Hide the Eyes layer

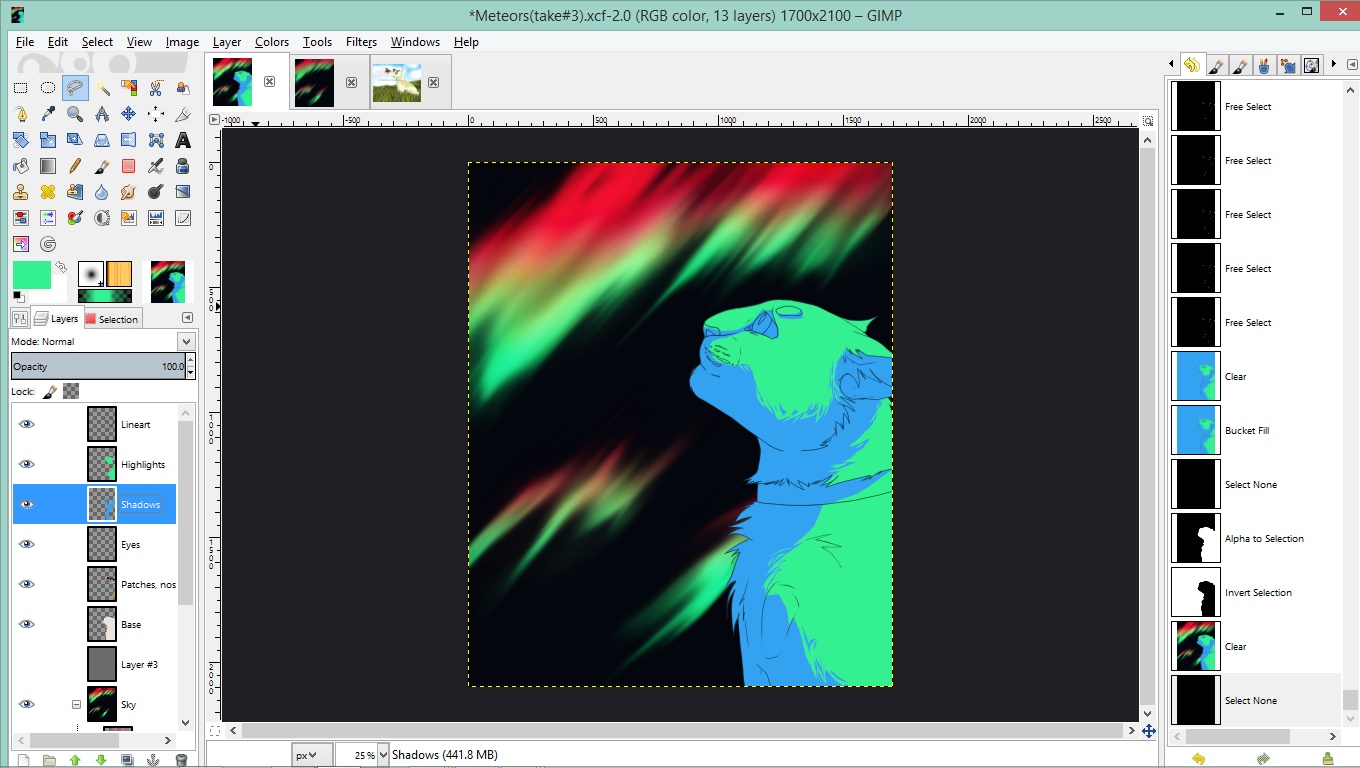point(27,544)
